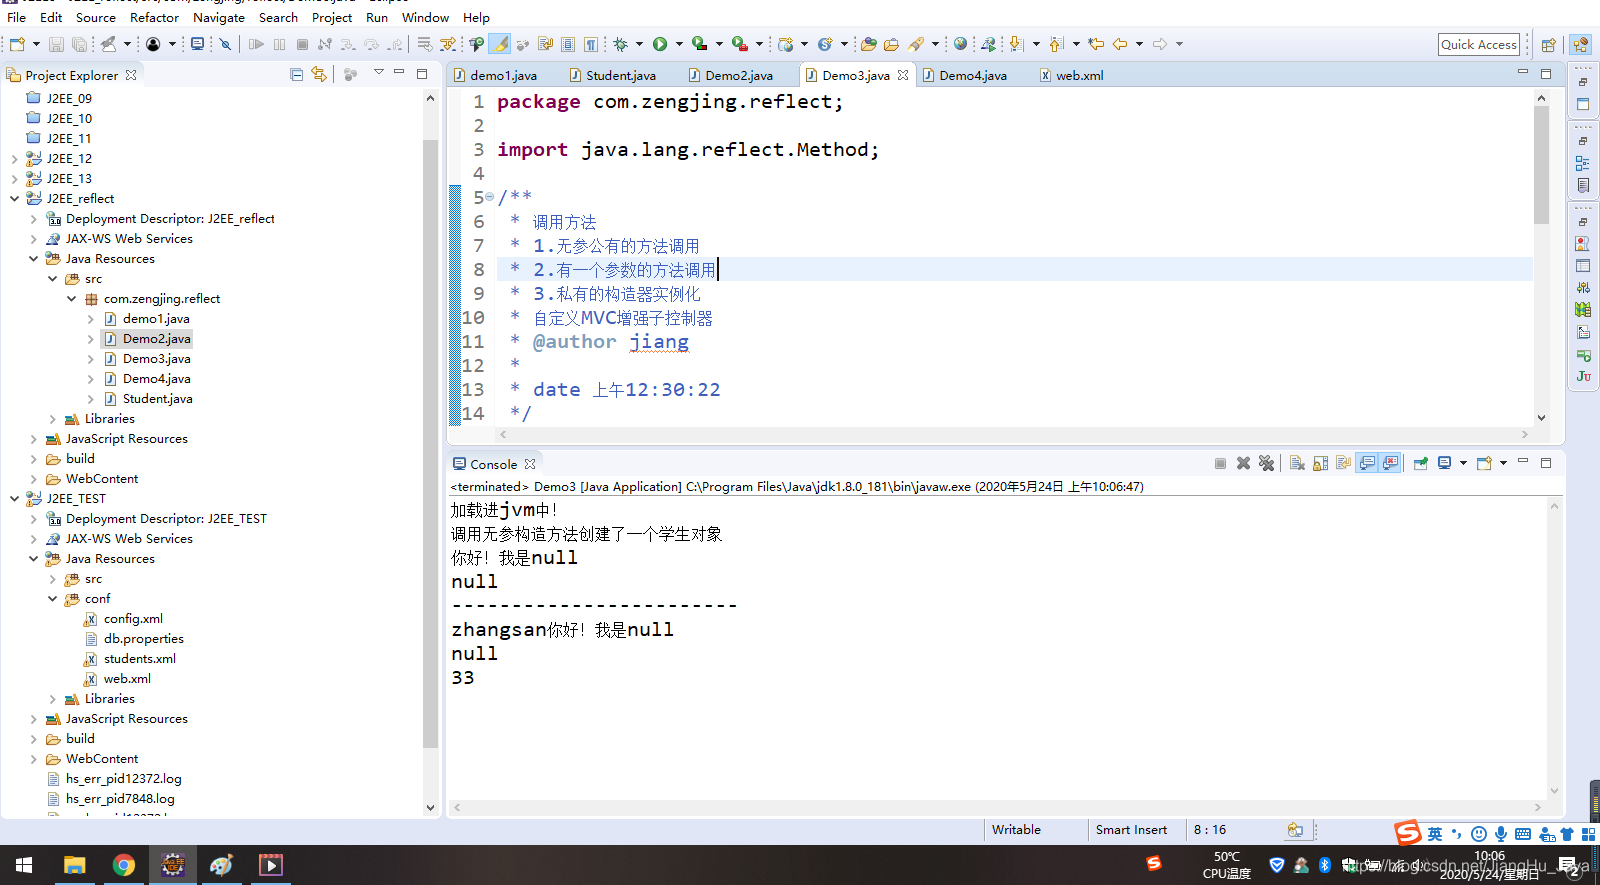Viewport: 1600px width, 885px height.
Task: Expand the J2EE_12 project node
Action: click(15, 159)
